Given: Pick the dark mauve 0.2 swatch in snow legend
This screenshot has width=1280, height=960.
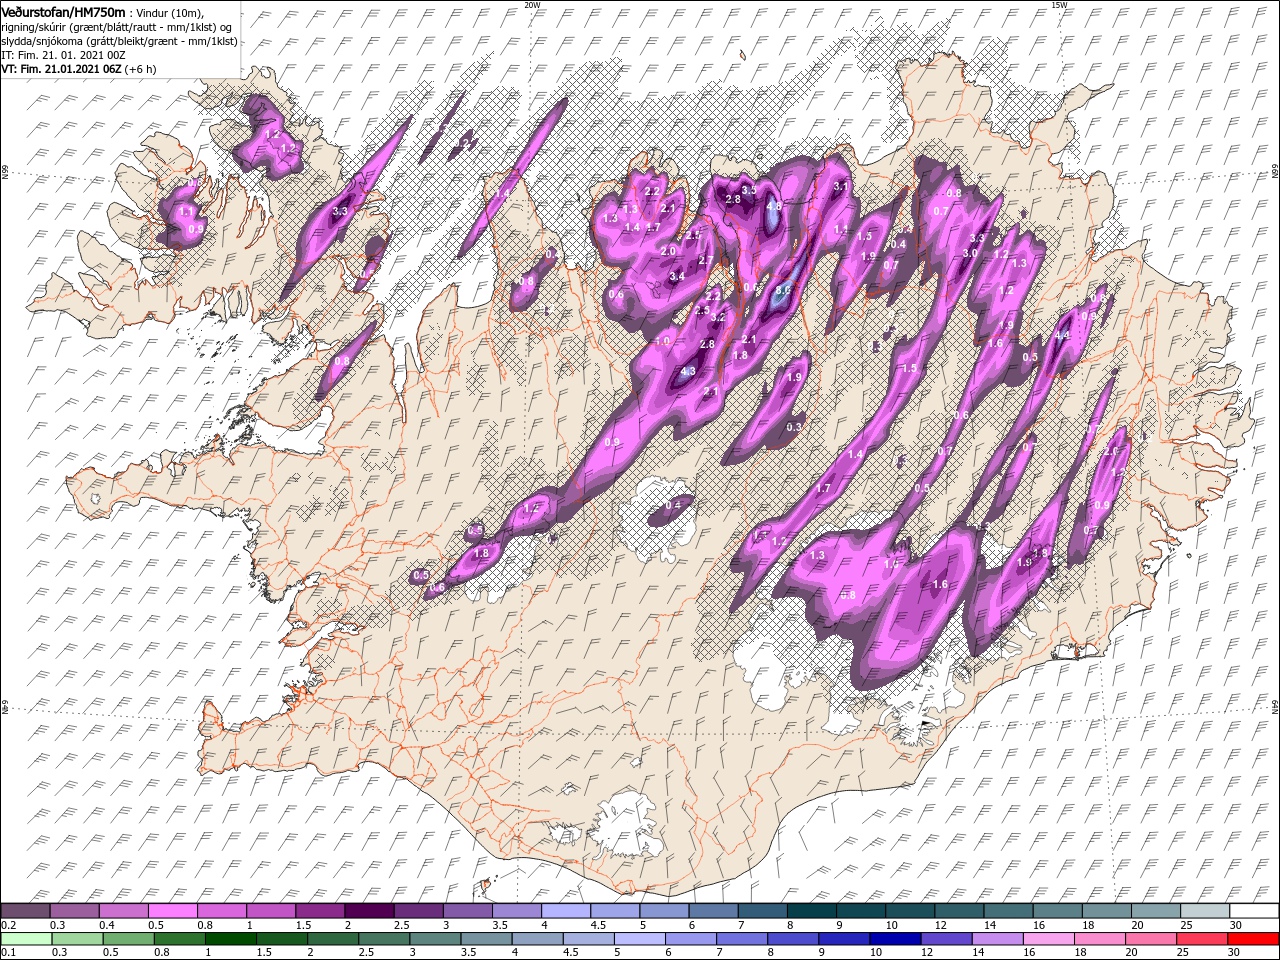Looking at the screenshot, I should pyautogui.click(x=25, y=910).
